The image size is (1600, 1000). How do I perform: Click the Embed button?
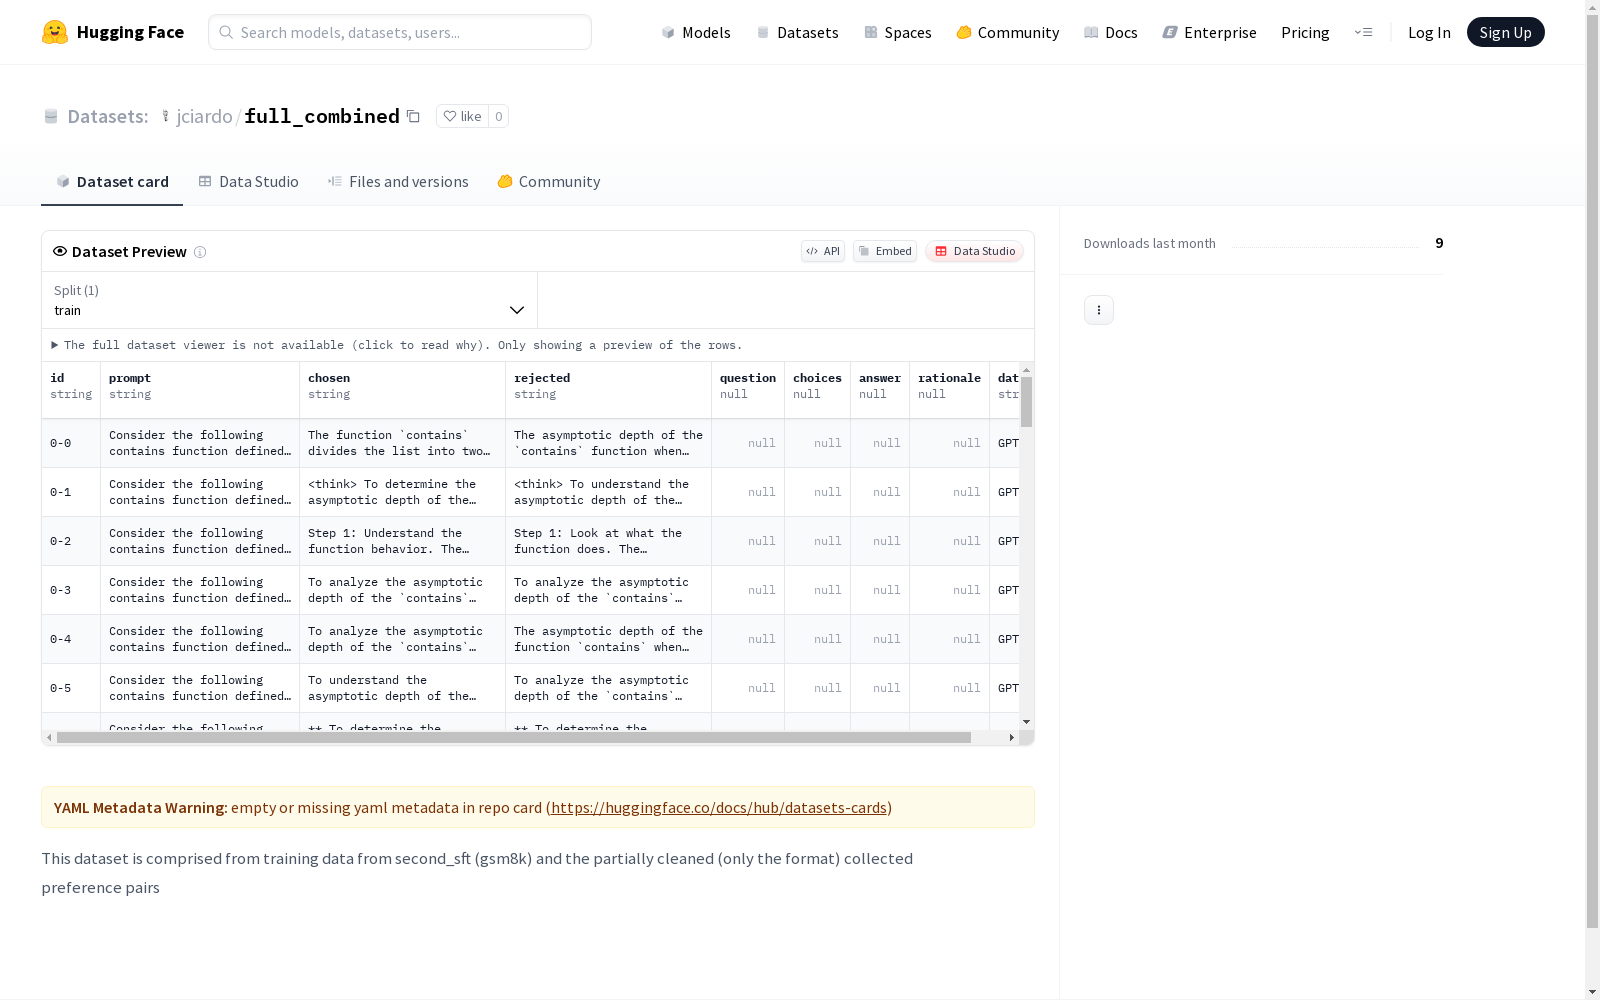coord(885,251)
